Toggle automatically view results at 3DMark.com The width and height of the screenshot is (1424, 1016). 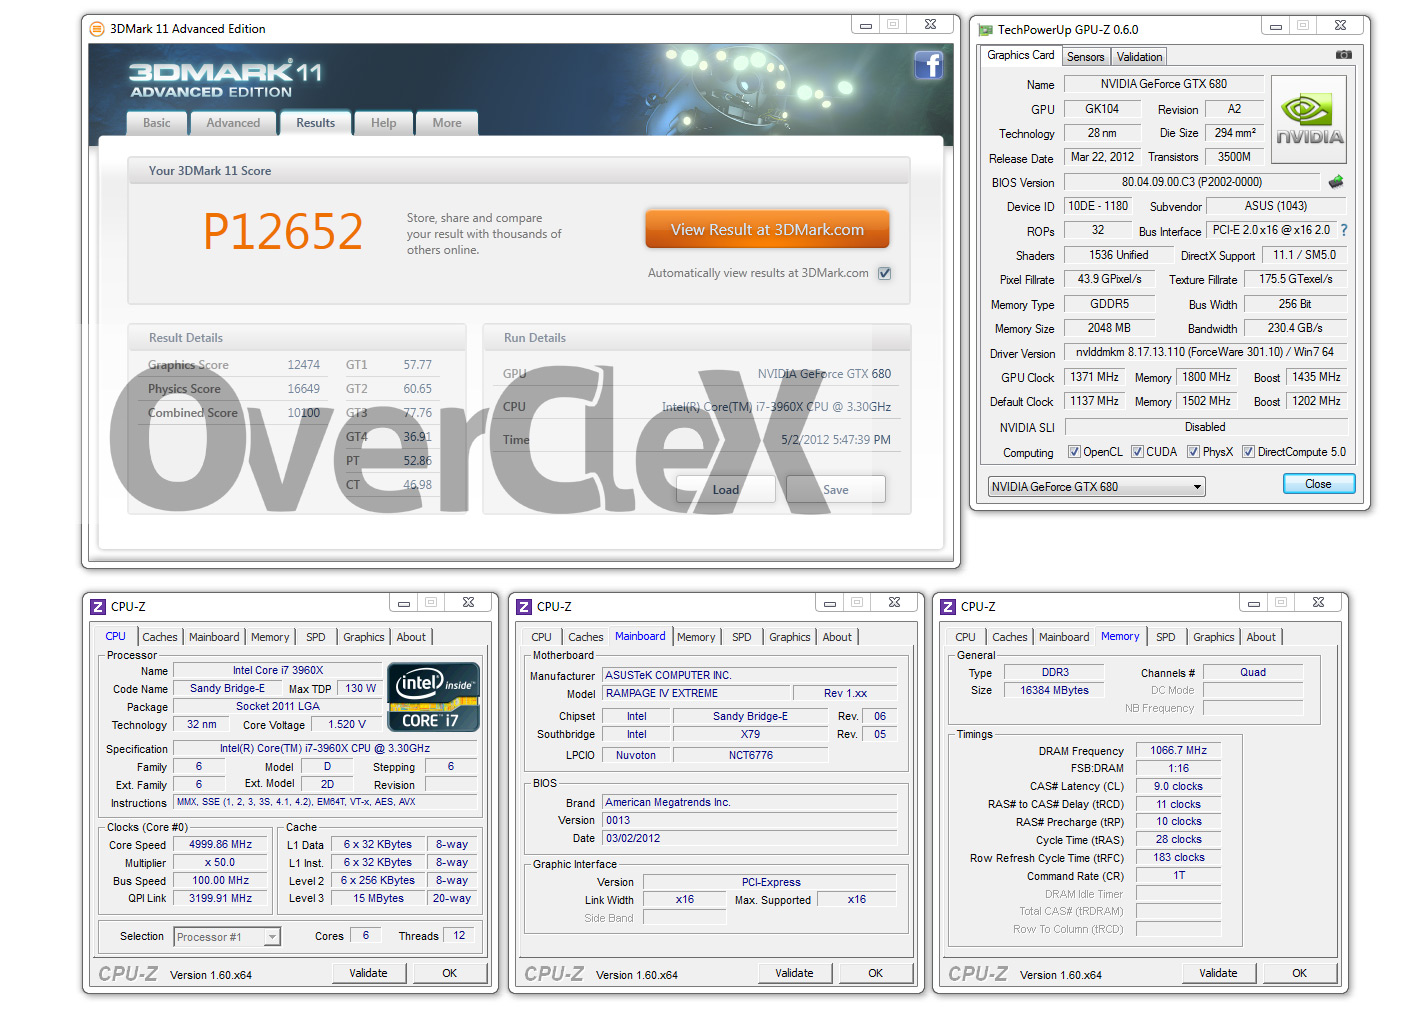click(884, 273)
